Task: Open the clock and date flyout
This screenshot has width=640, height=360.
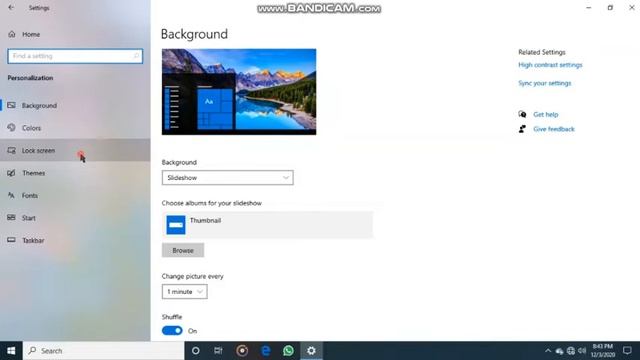Action: (x=602, y=351)
